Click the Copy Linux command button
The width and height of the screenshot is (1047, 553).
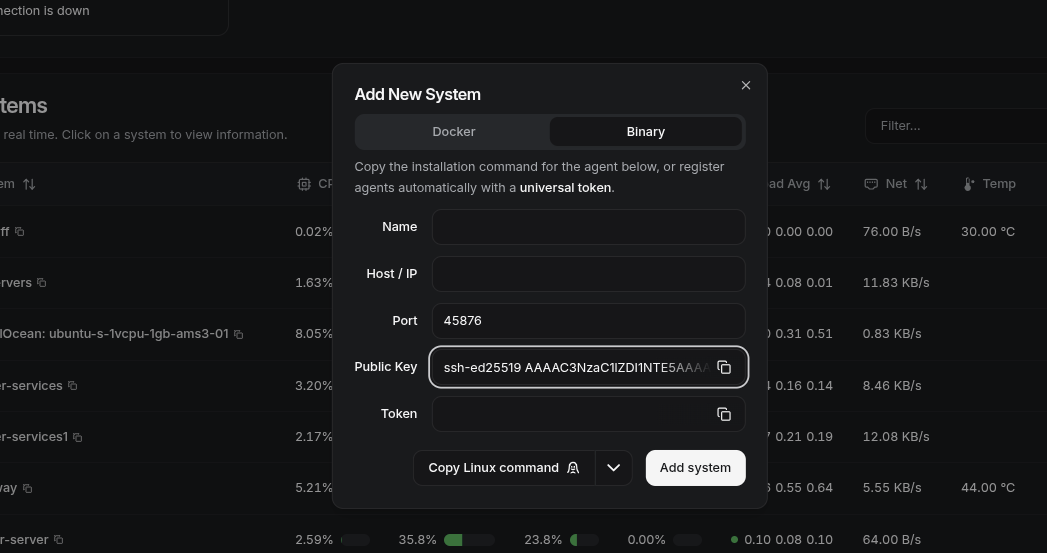point(503,468)
